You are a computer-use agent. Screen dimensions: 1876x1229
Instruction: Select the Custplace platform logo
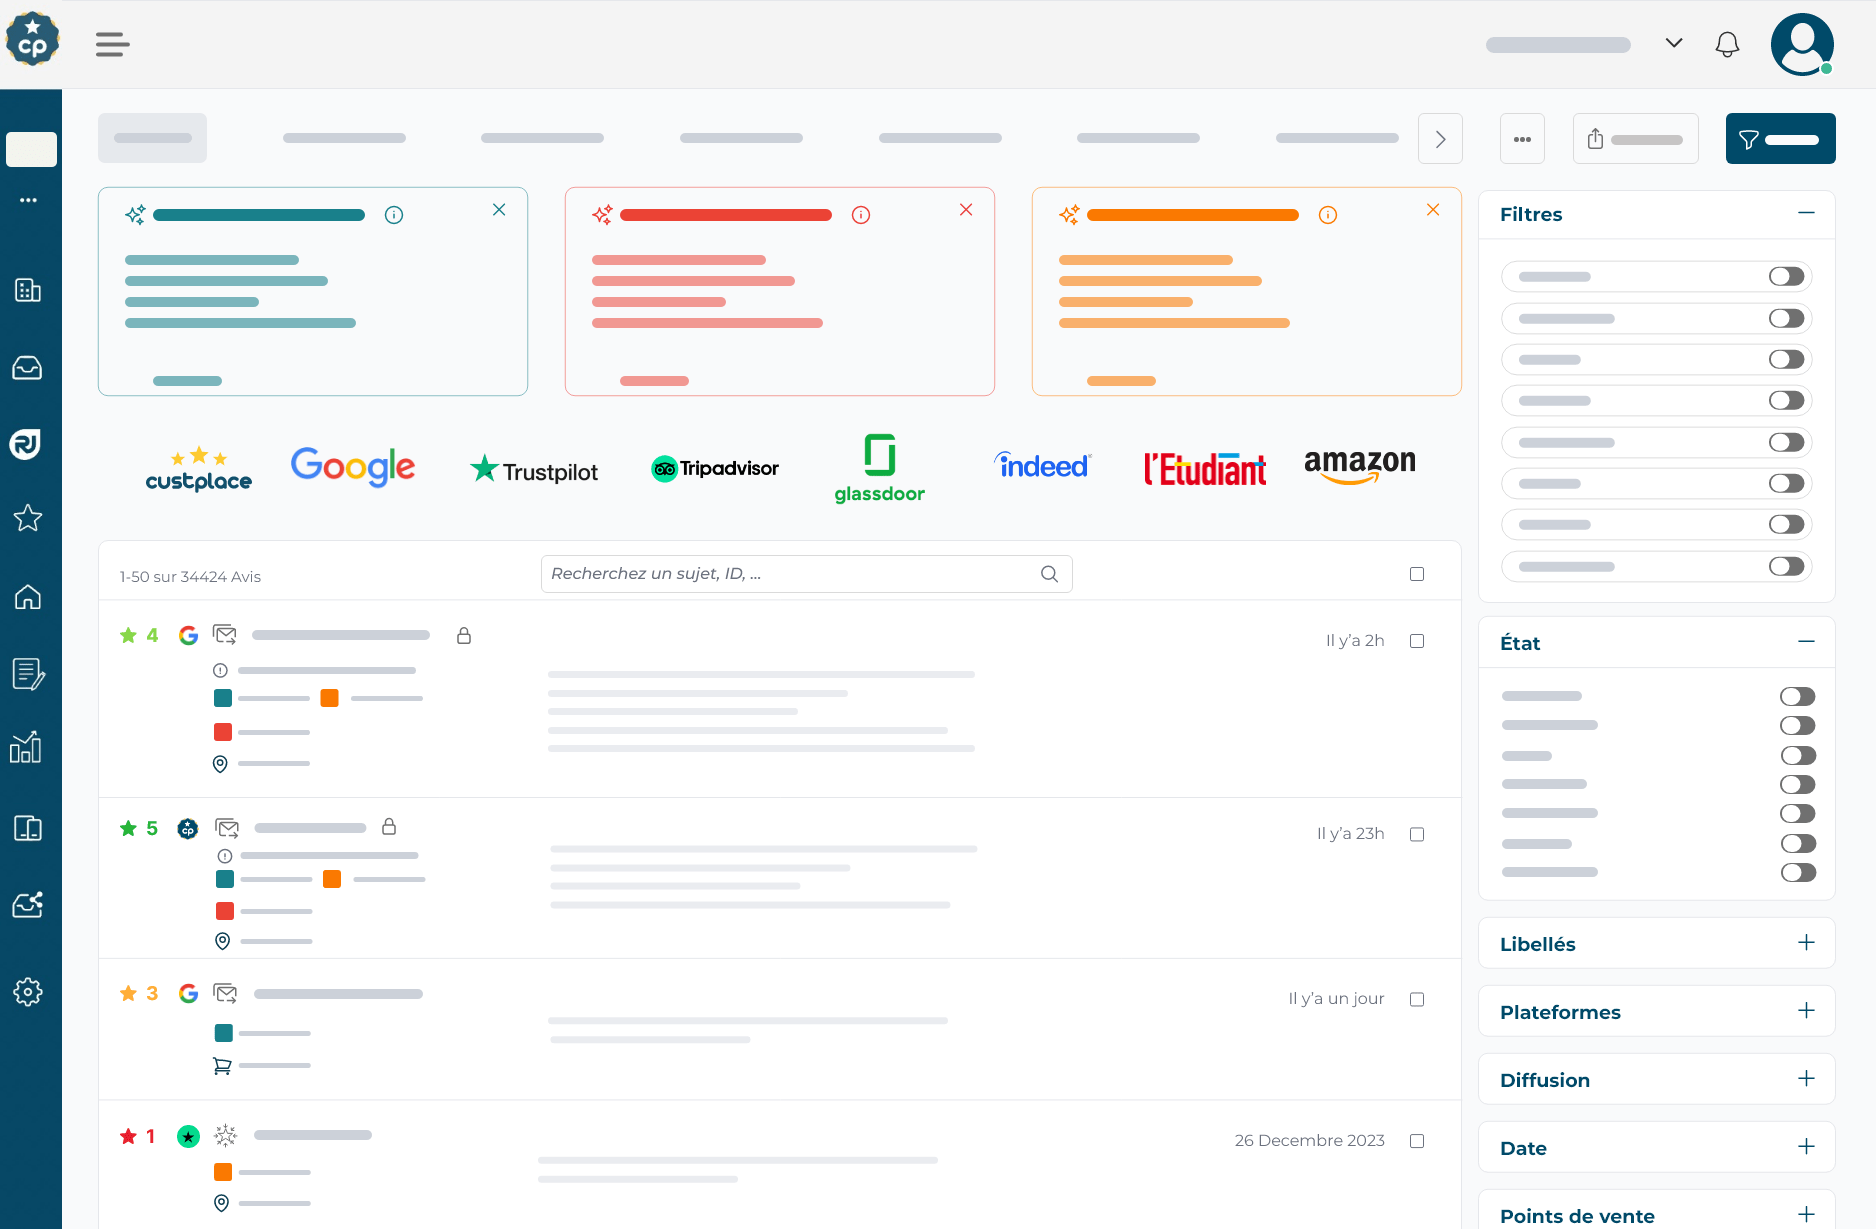pyautogui.click(x=198, y=469)
